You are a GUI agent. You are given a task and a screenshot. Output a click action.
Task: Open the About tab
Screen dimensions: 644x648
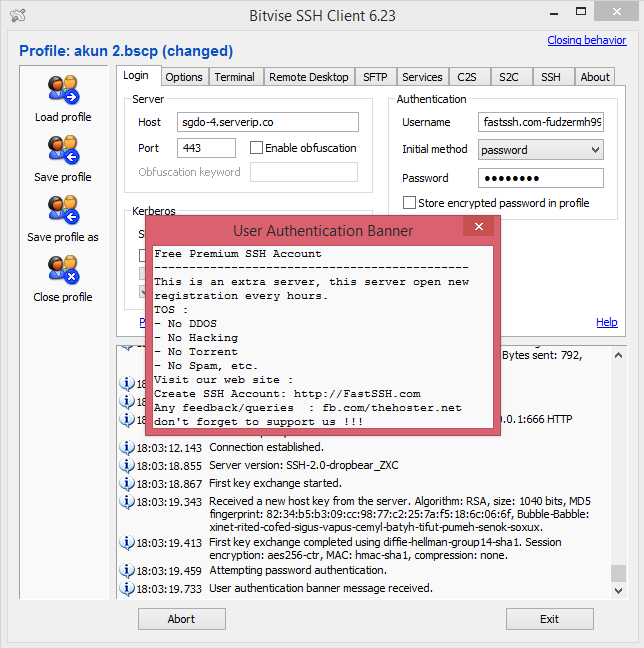595,77
